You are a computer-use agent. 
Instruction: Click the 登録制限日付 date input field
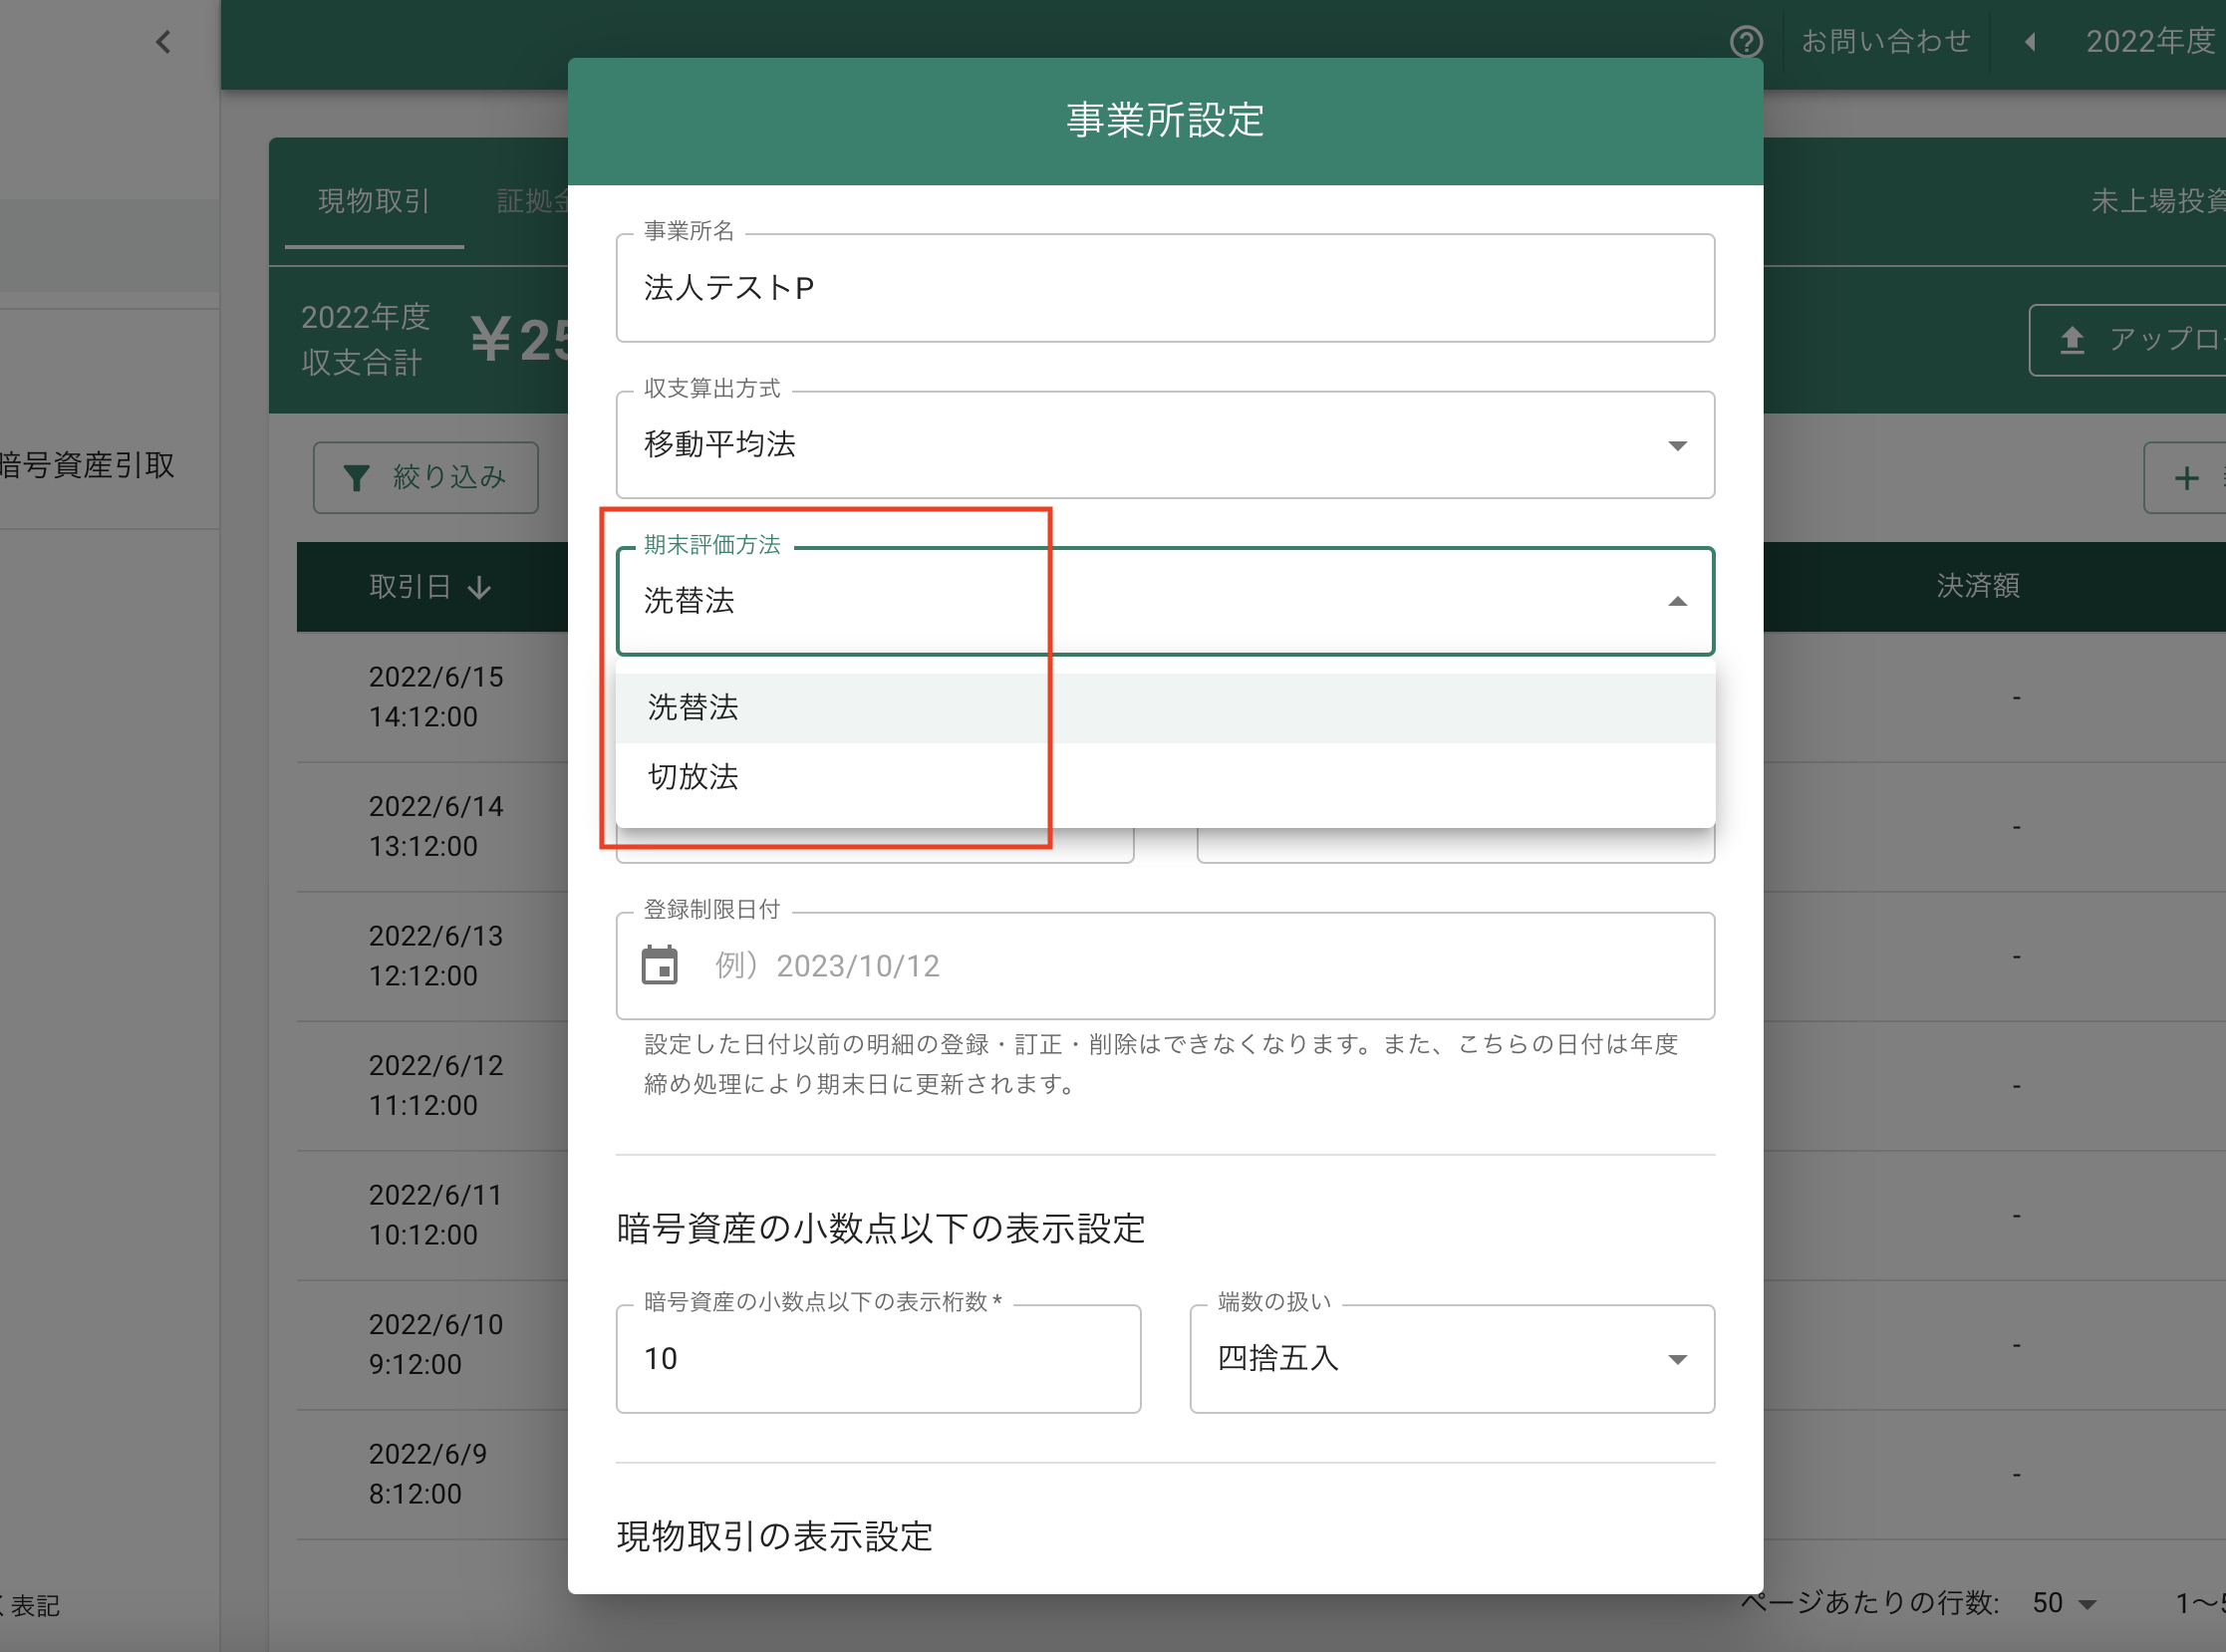pyautogui.click(x=1165, y=966)
